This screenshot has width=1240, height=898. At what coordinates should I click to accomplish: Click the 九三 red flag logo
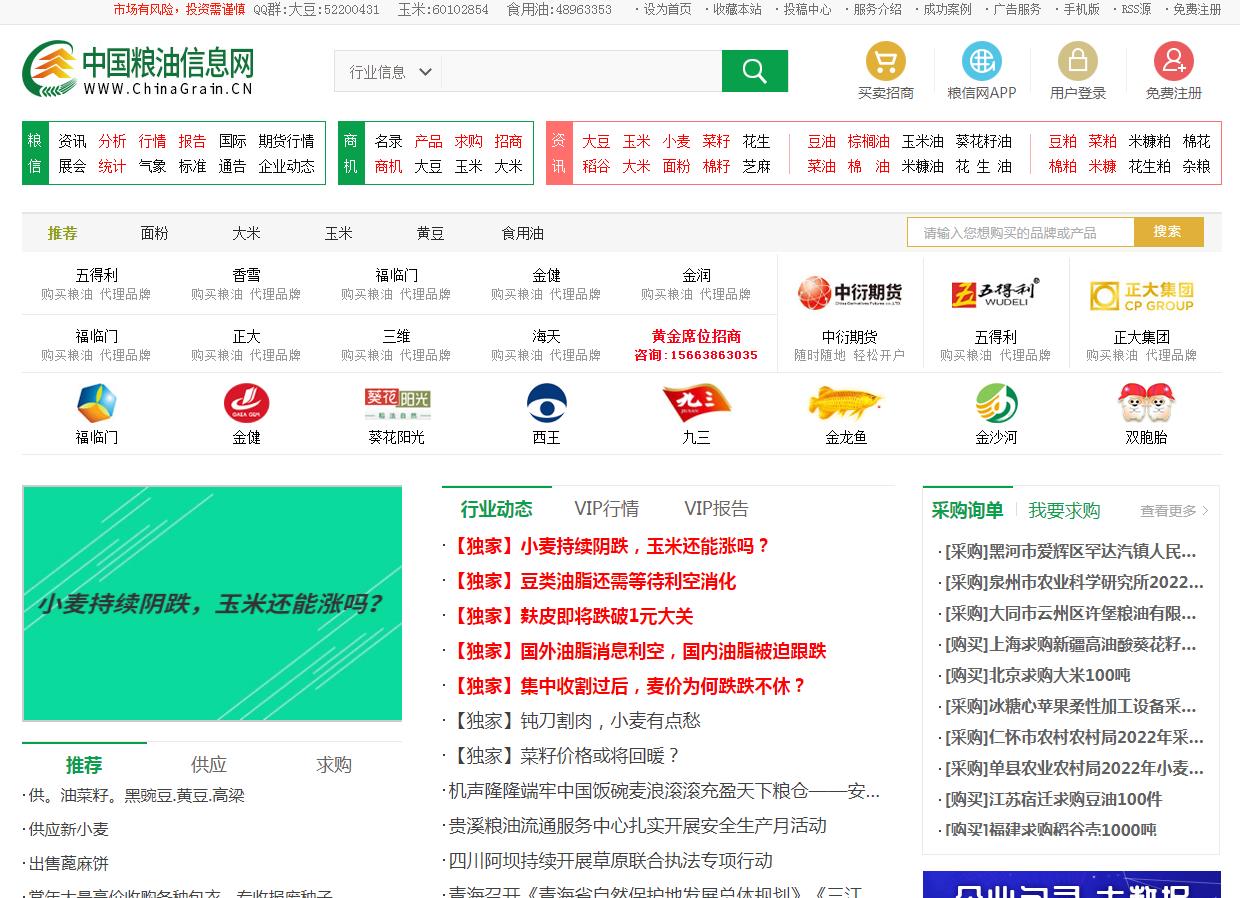(697, 403)
